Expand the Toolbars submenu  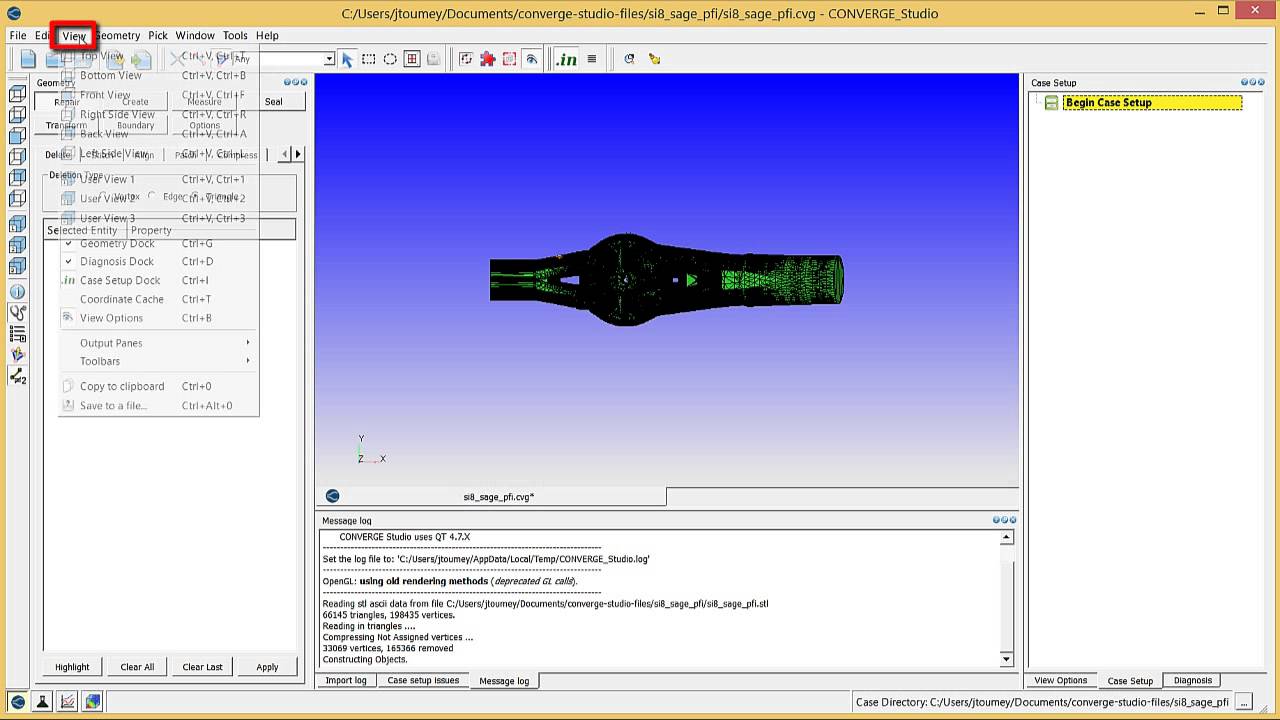click(x=158, y=361)
